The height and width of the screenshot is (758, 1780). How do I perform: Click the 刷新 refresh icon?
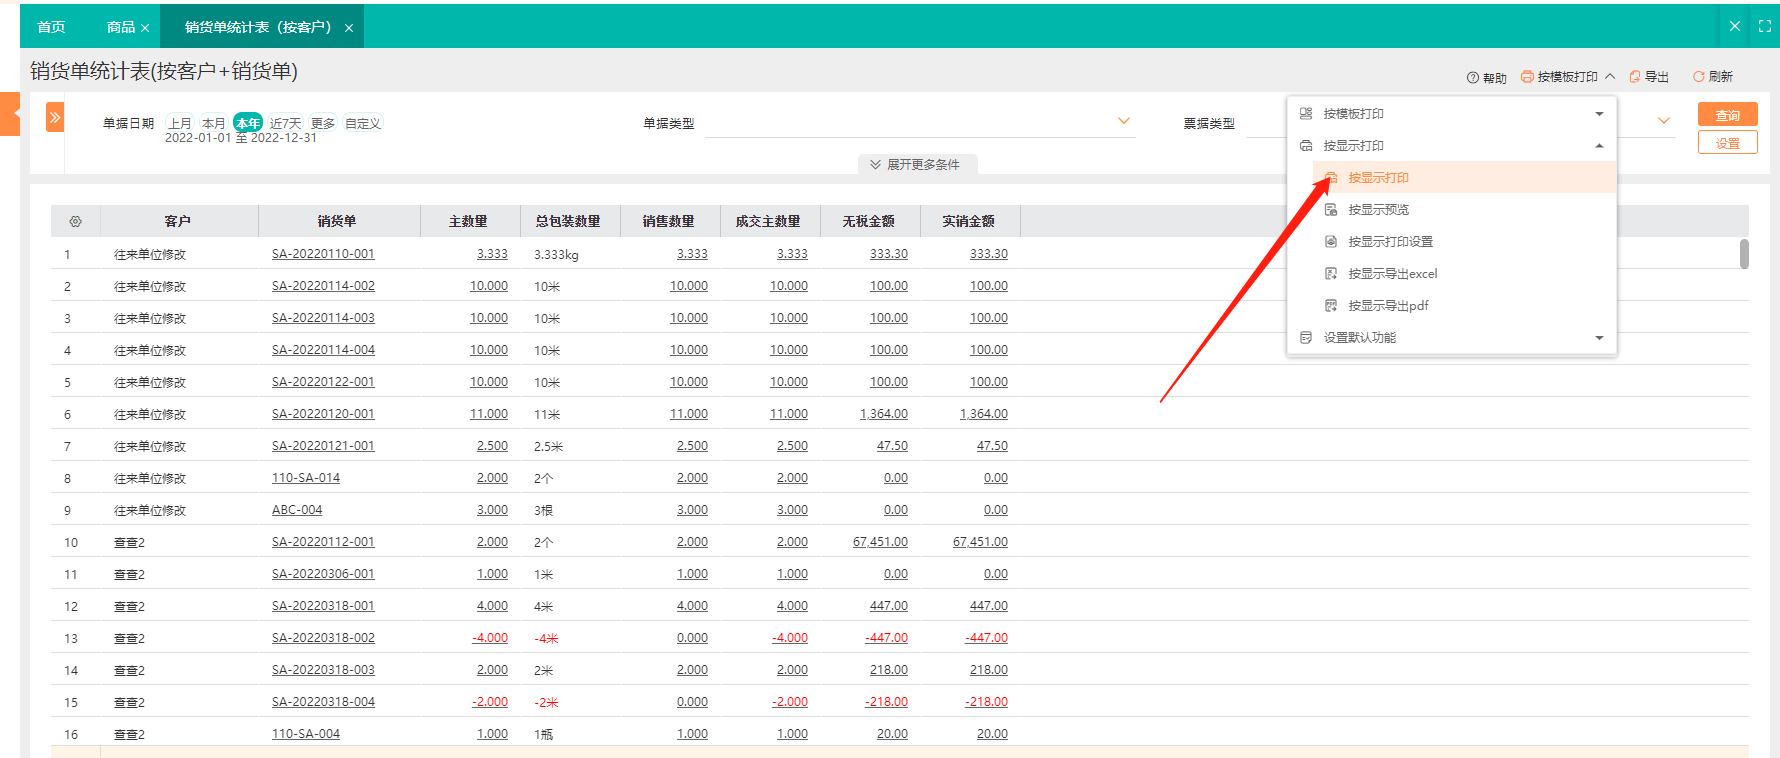pyautogui.click(x=1698, y=77)
